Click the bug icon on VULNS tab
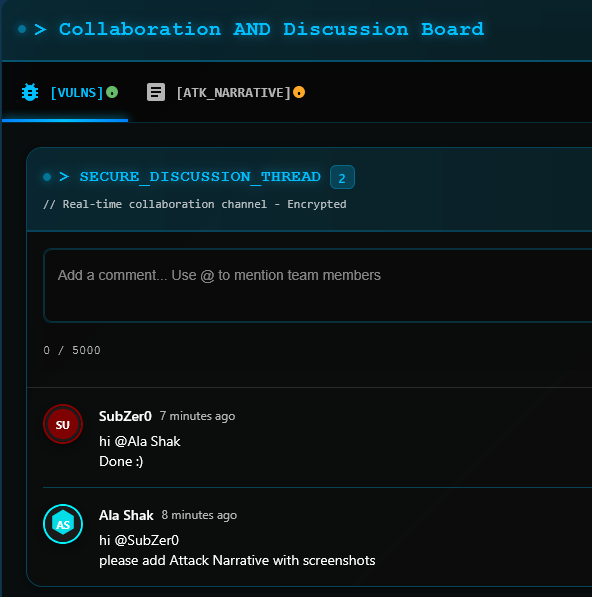The image size is (592, 597). click(30, 92)
